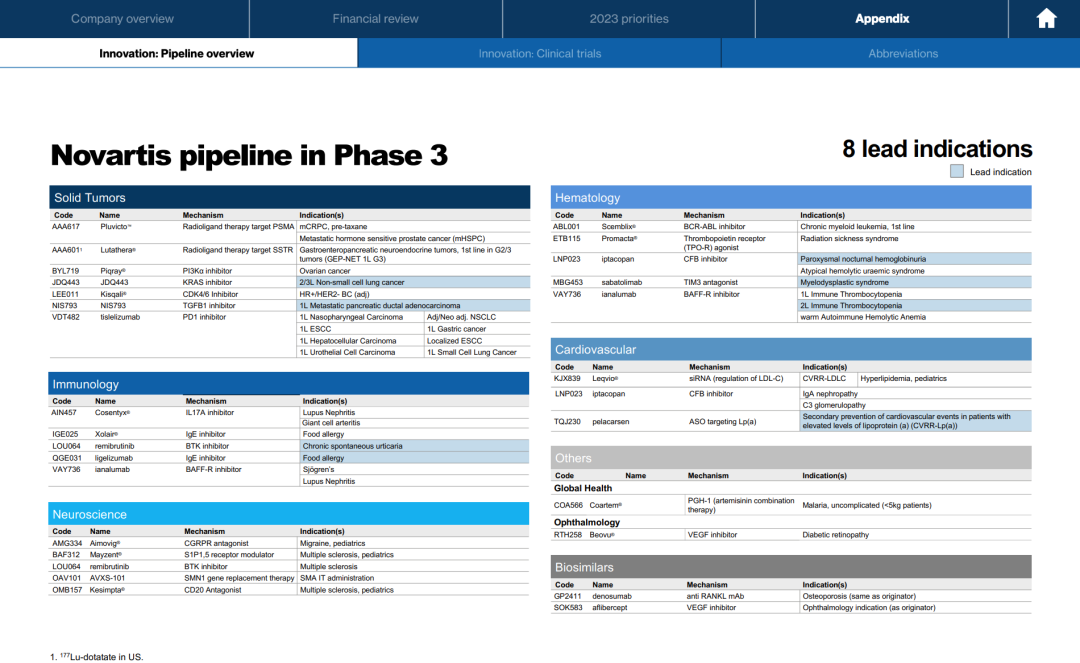Screen dimensions: 1080x663
Task: Click 'warm Autoimmune Hemolytic Anemia' indication
Action: pyautogui.click(x=863, y=317)
